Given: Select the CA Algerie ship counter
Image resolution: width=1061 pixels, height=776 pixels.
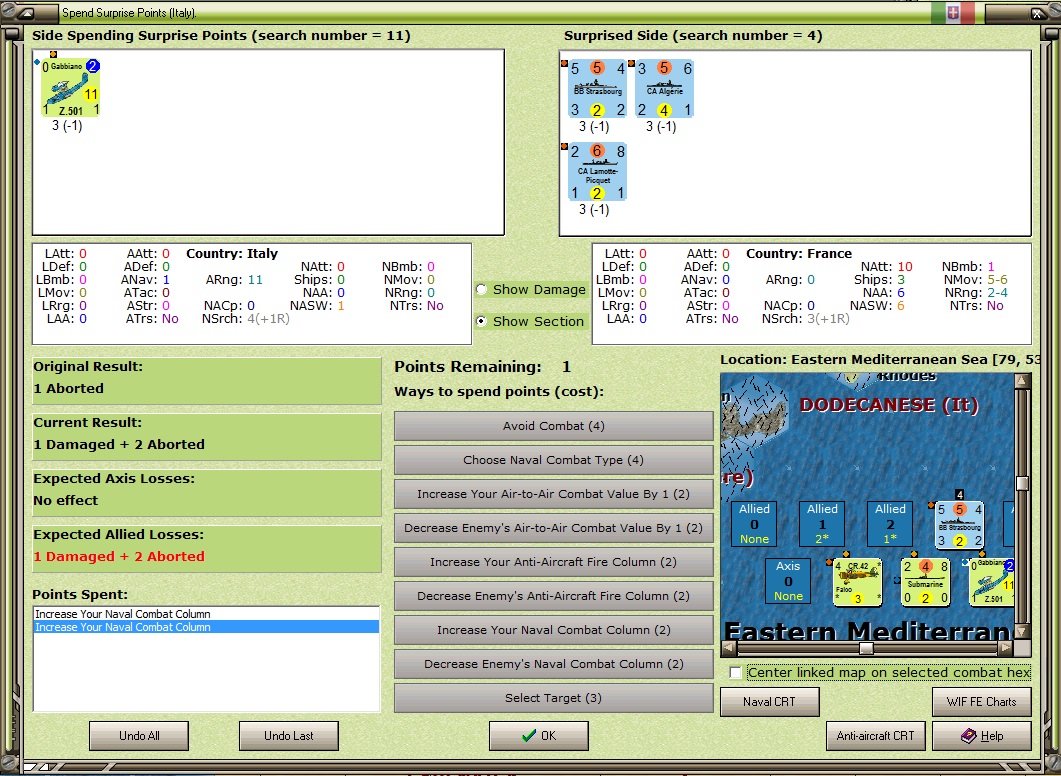Looking at the screenshot, I should 664,89.
